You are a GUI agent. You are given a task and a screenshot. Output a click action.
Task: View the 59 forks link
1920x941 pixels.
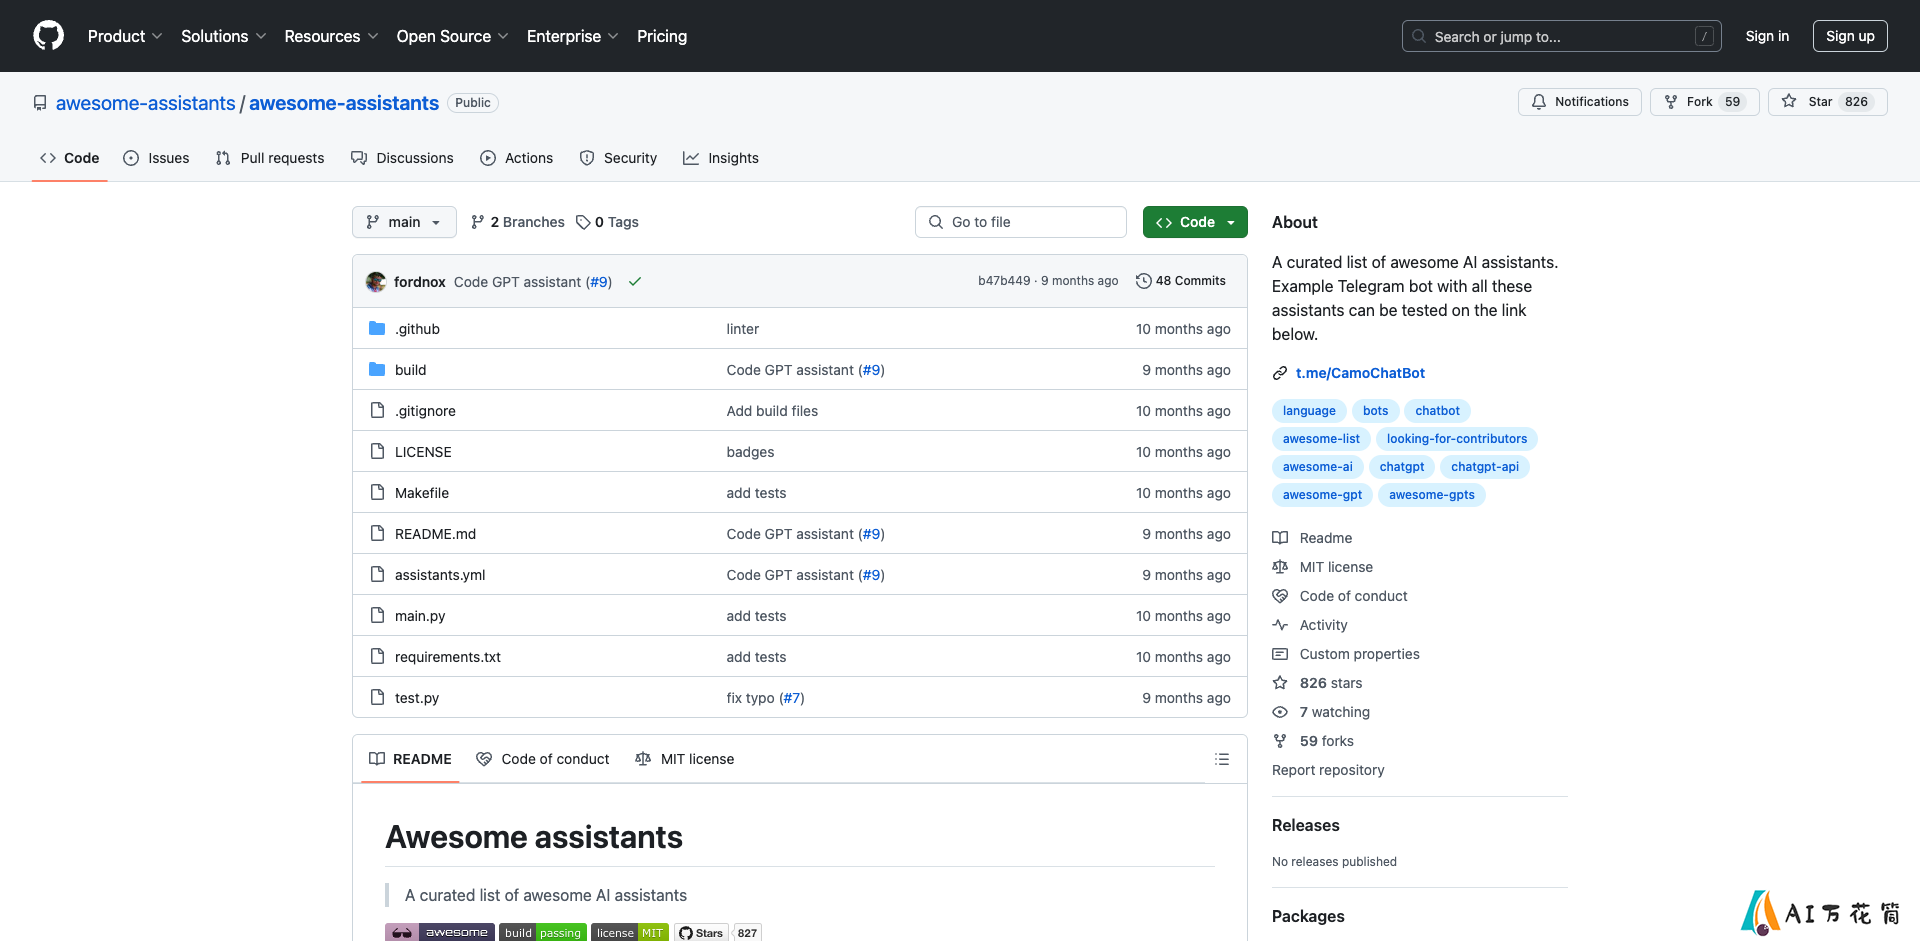click(x=1314, y=741)
